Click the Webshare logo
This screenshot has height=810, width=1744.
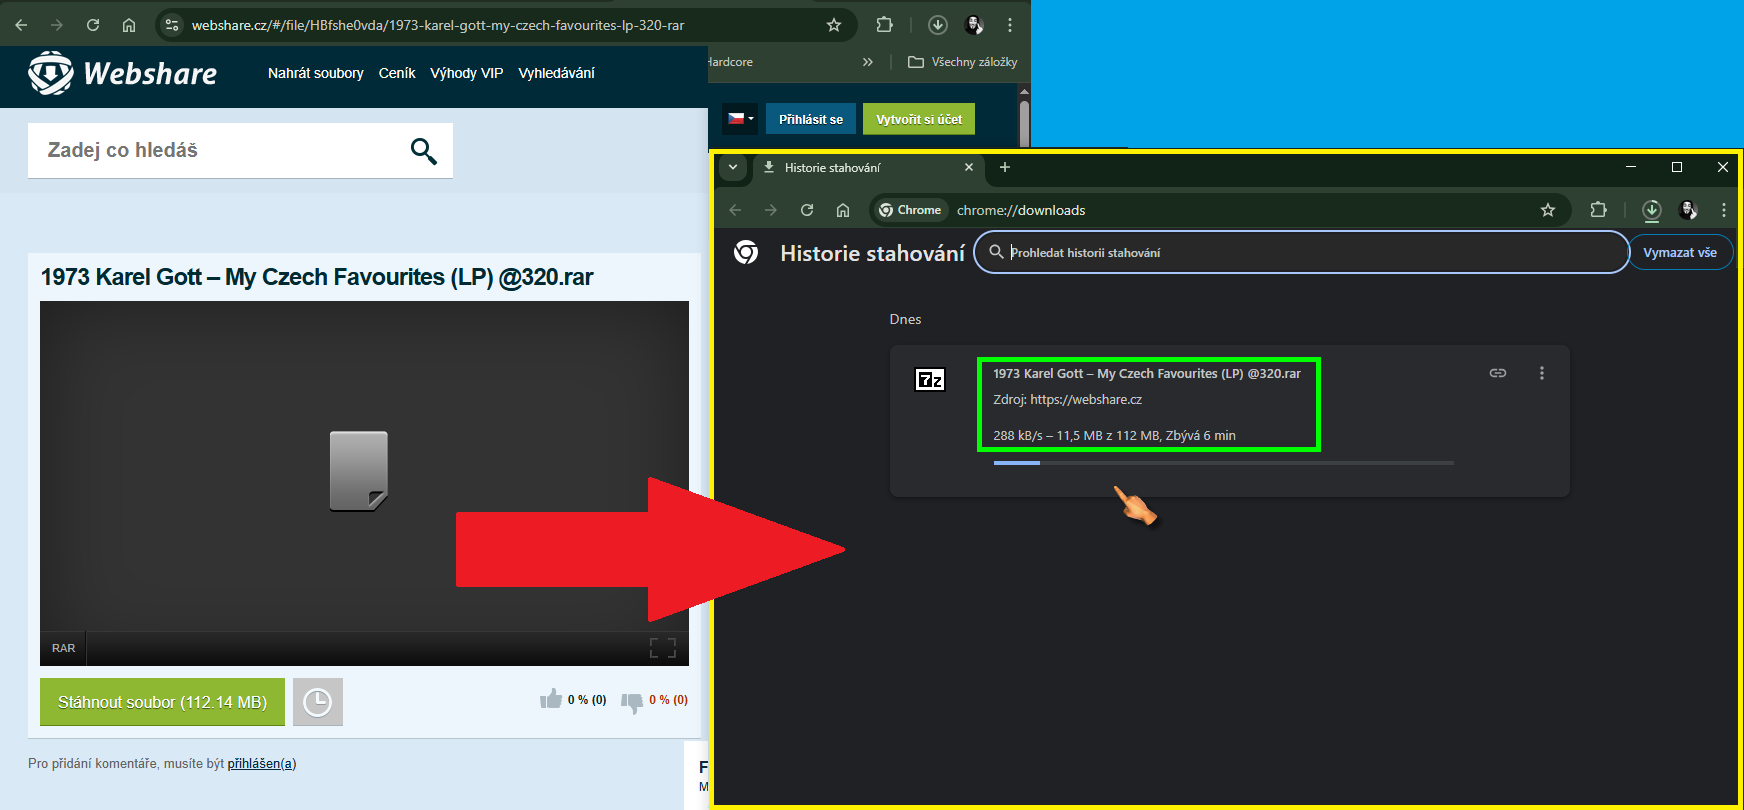[122, 73]
